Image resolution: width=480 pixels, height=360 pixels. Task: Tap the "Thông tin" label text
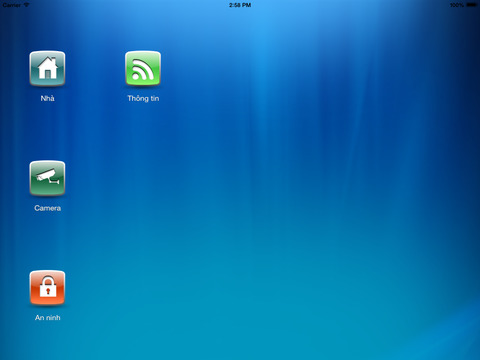[143, 98]
